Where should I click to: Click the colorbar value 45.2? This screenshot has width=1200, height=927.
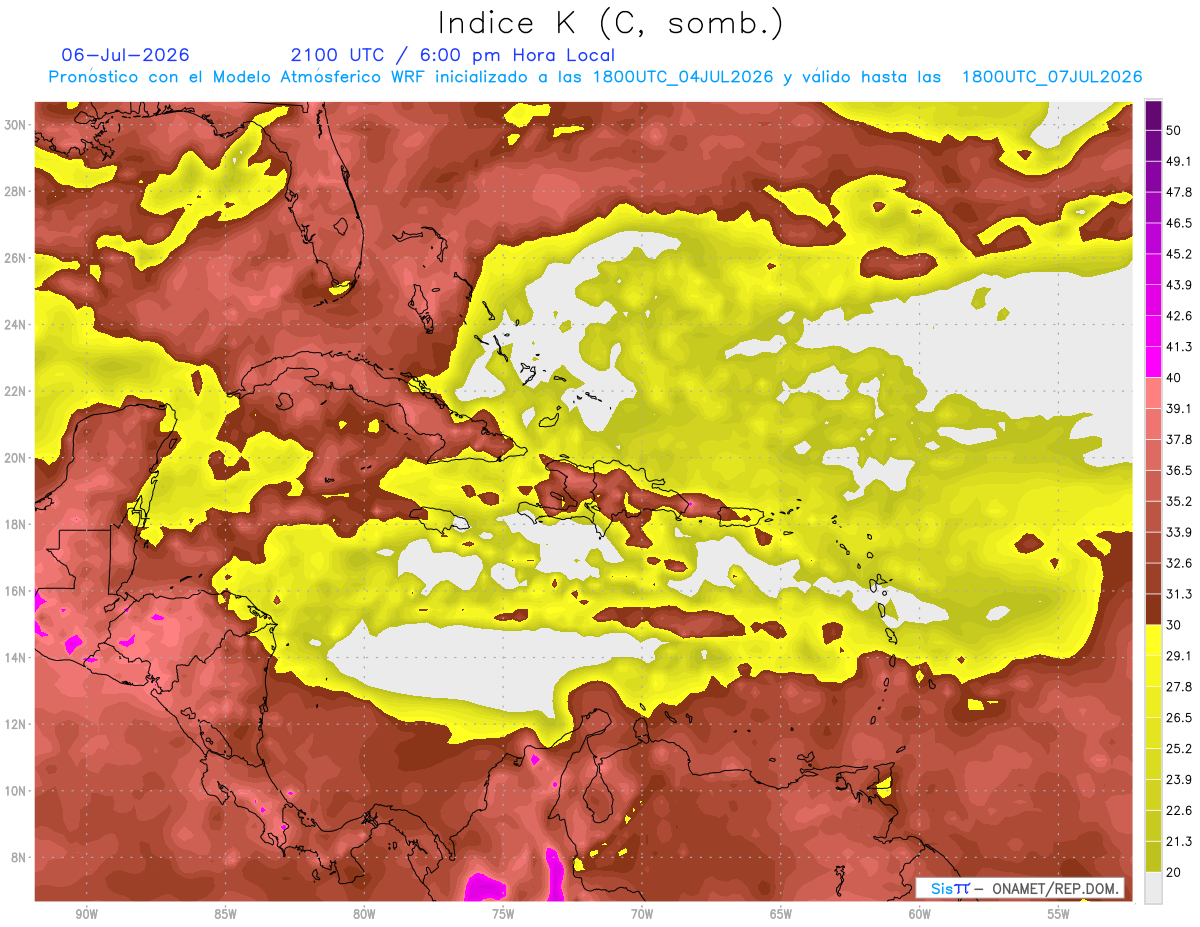(x=1179, y=254)
